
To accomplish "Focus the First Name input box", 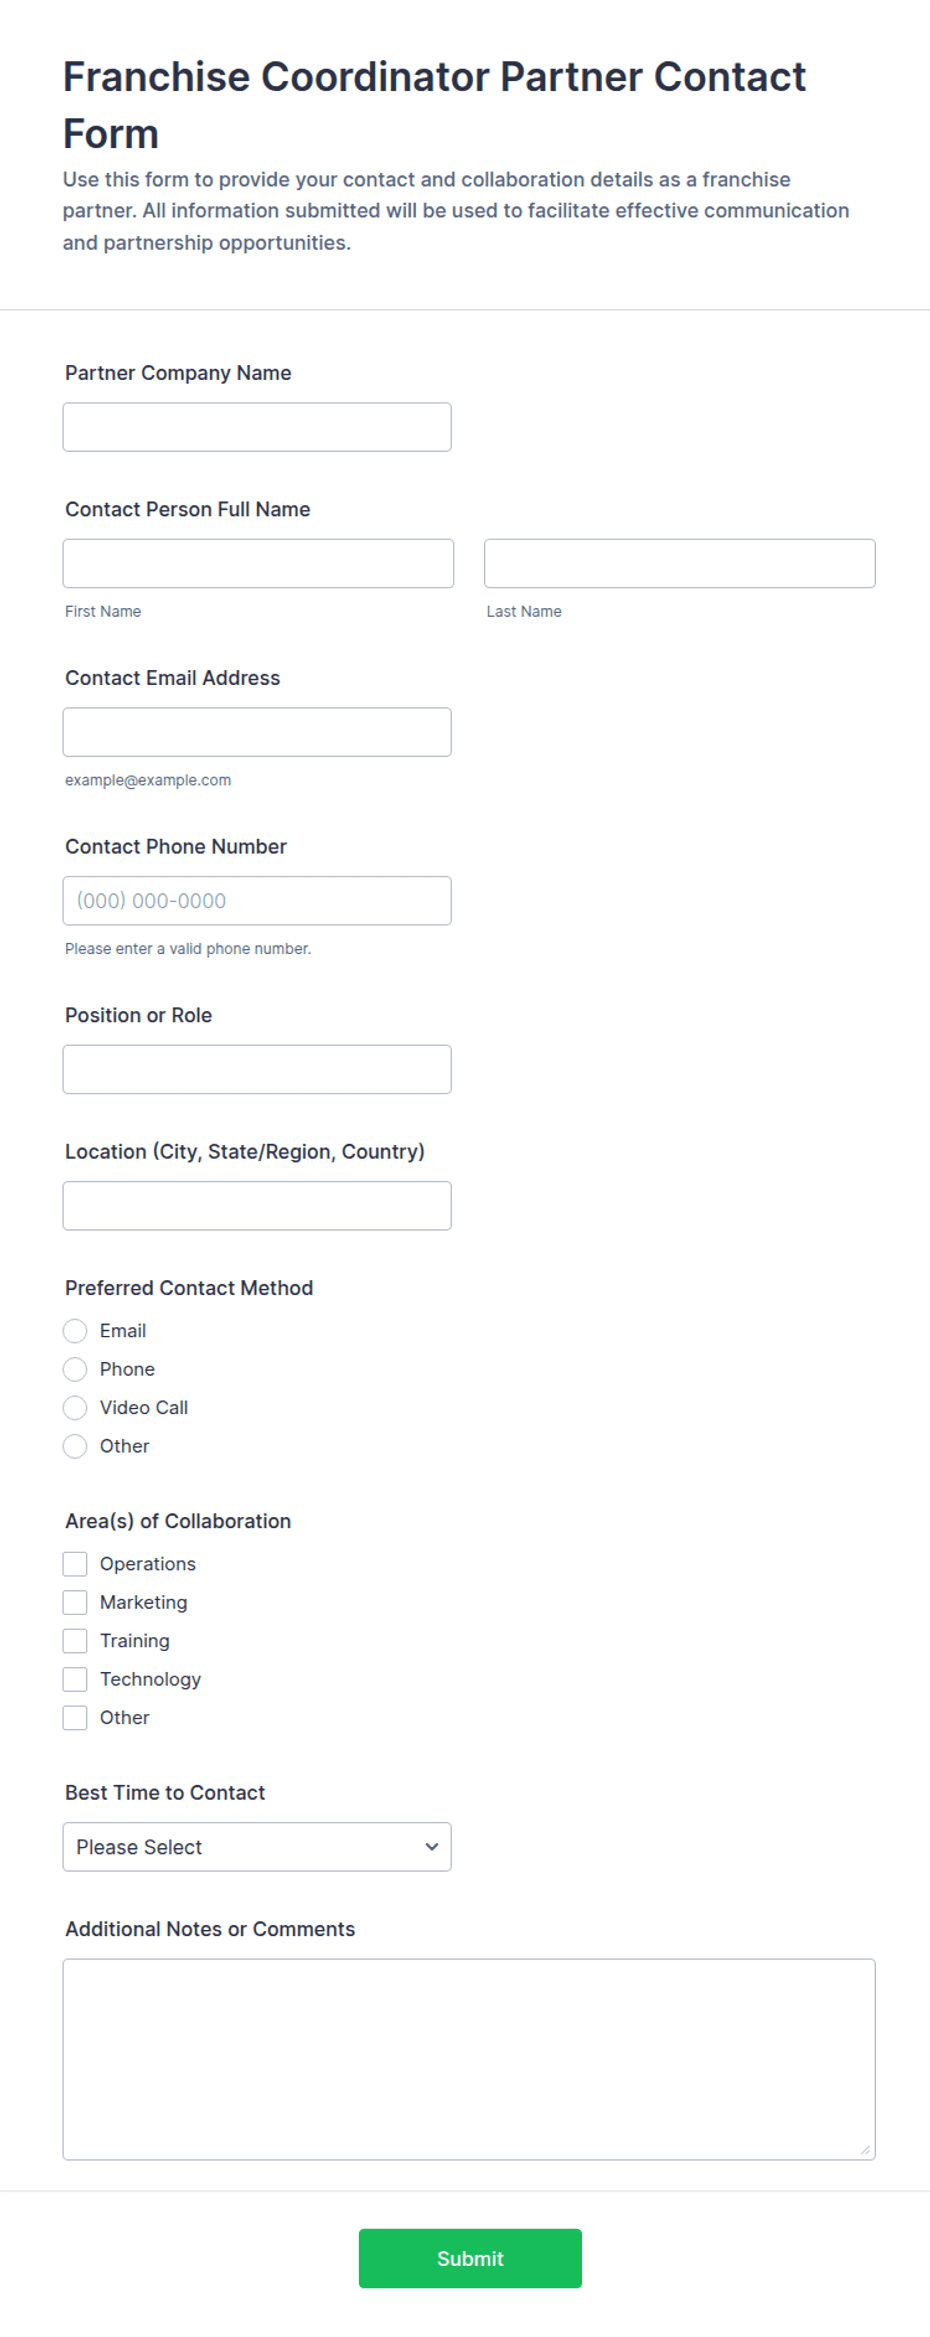I will pyautogui.click(x=258, y=563).
